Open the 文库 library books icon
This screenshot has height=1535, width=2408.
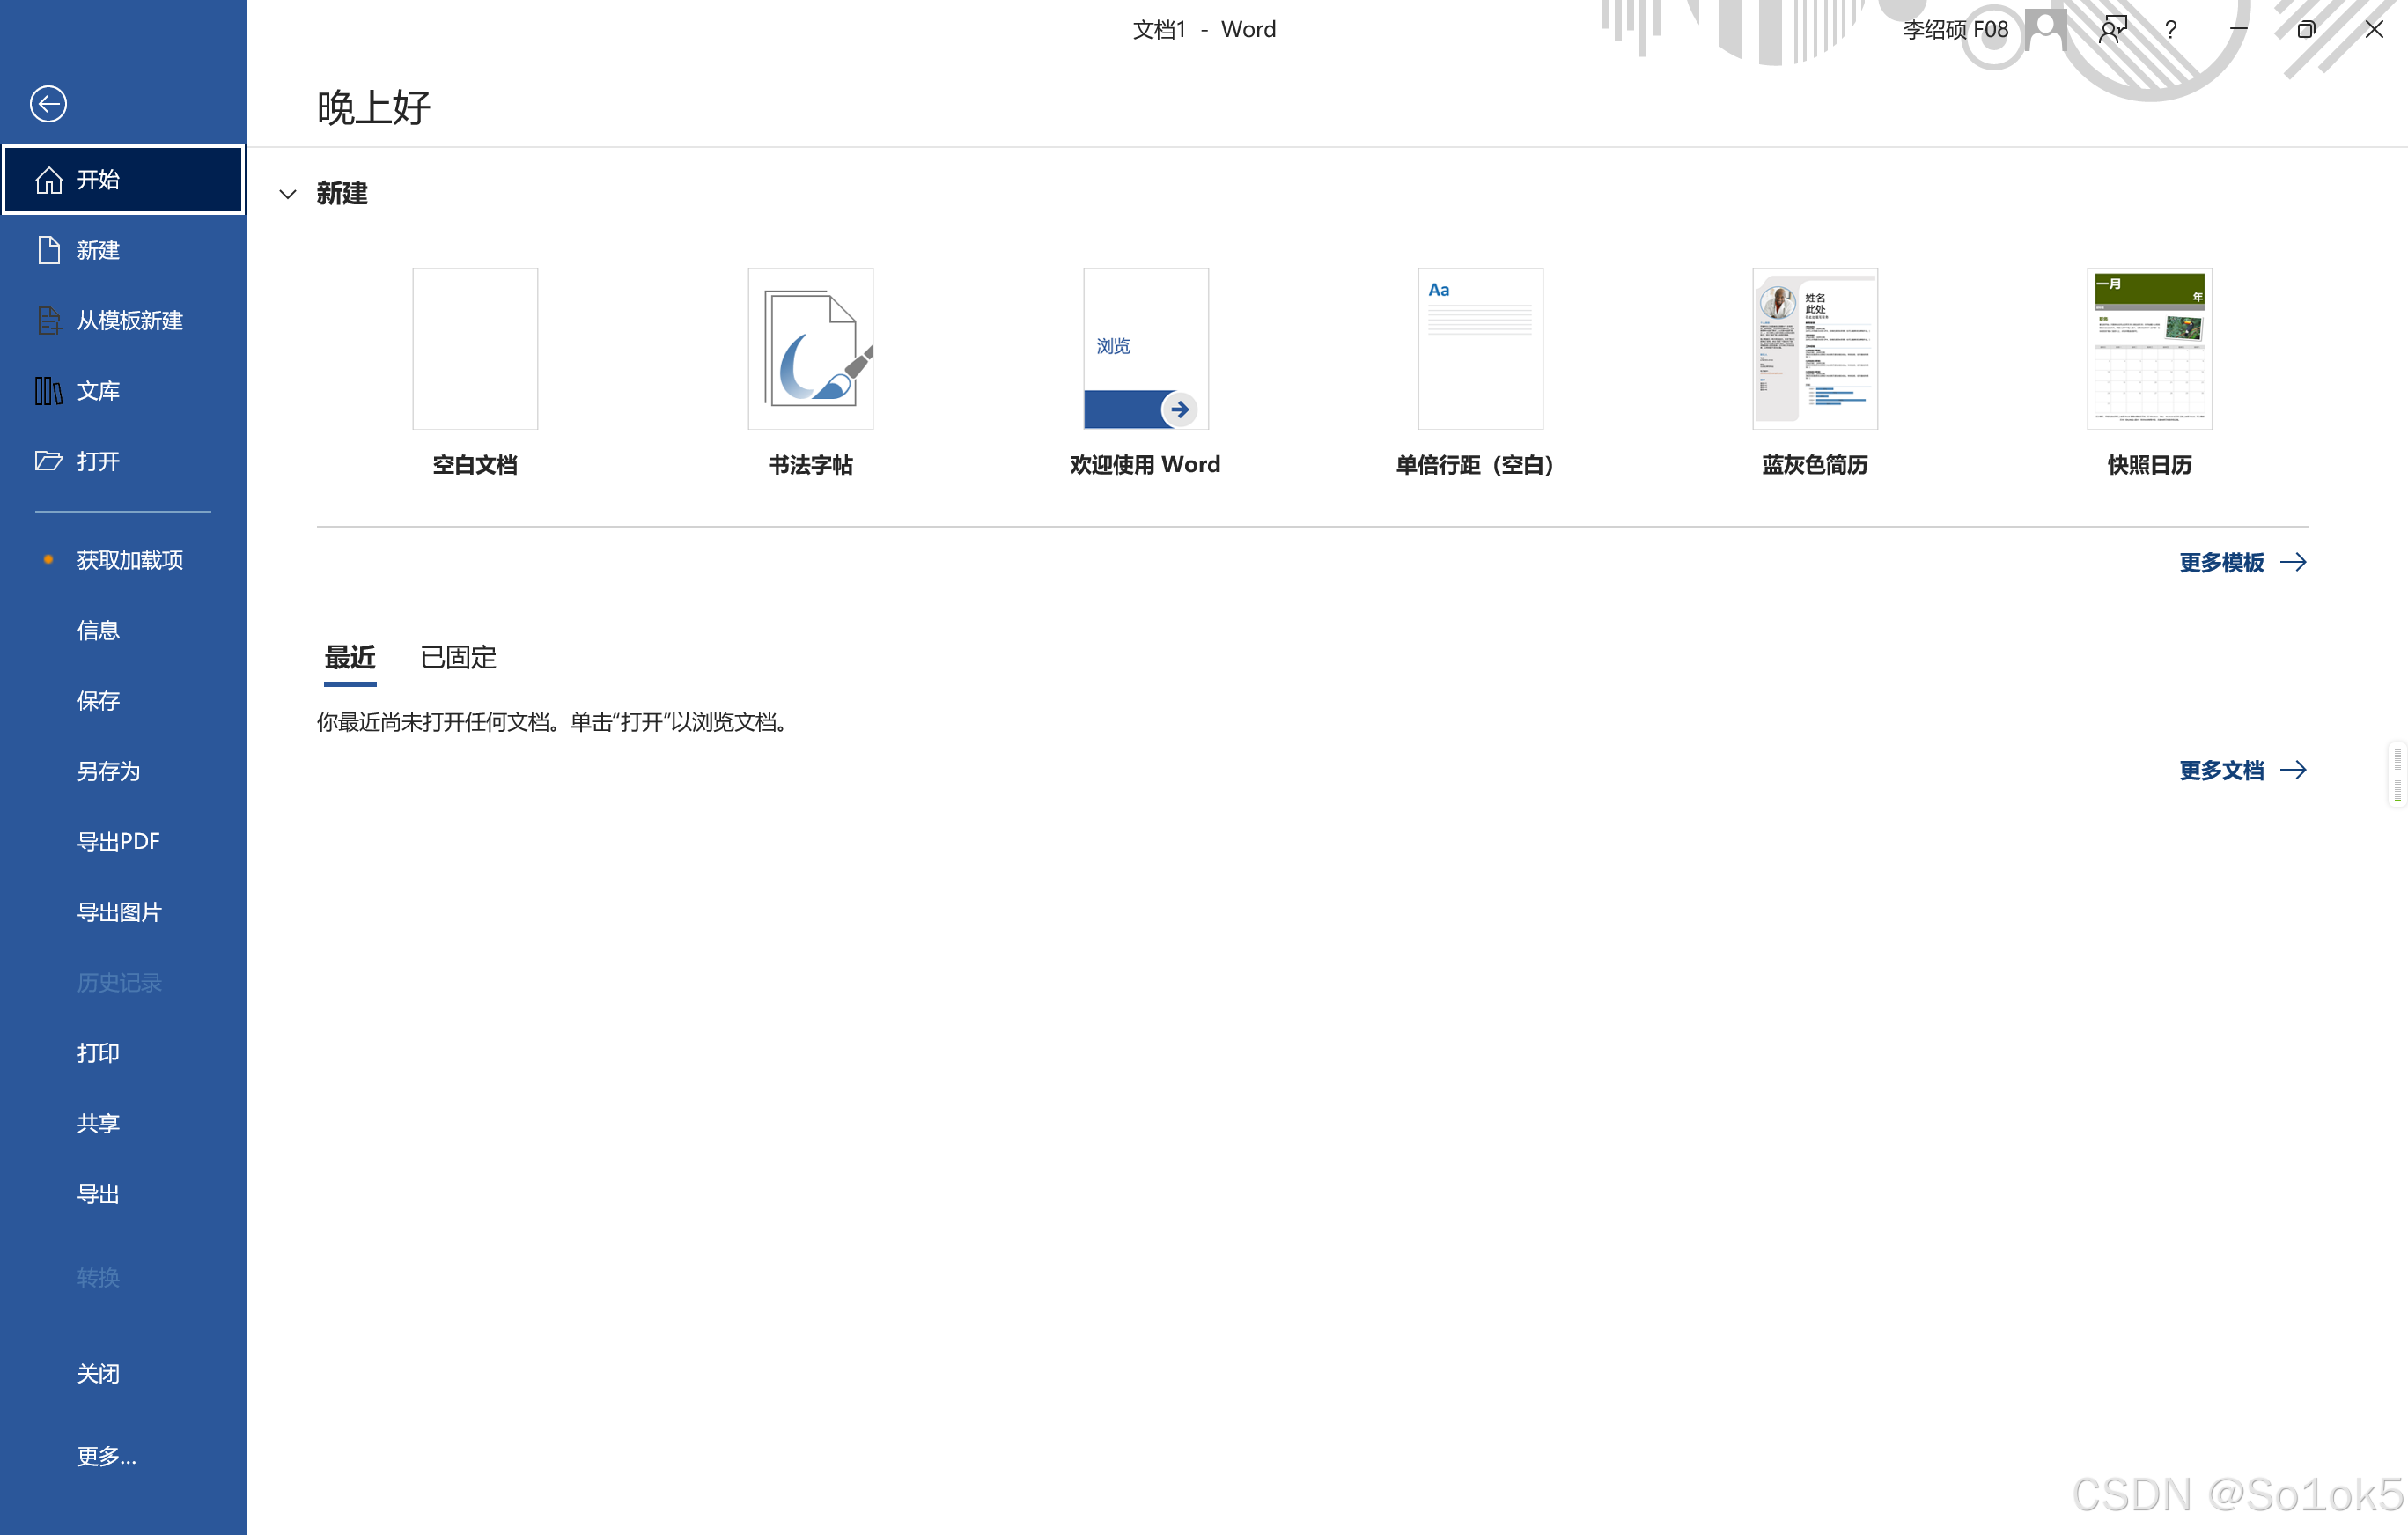coord(48,391)
